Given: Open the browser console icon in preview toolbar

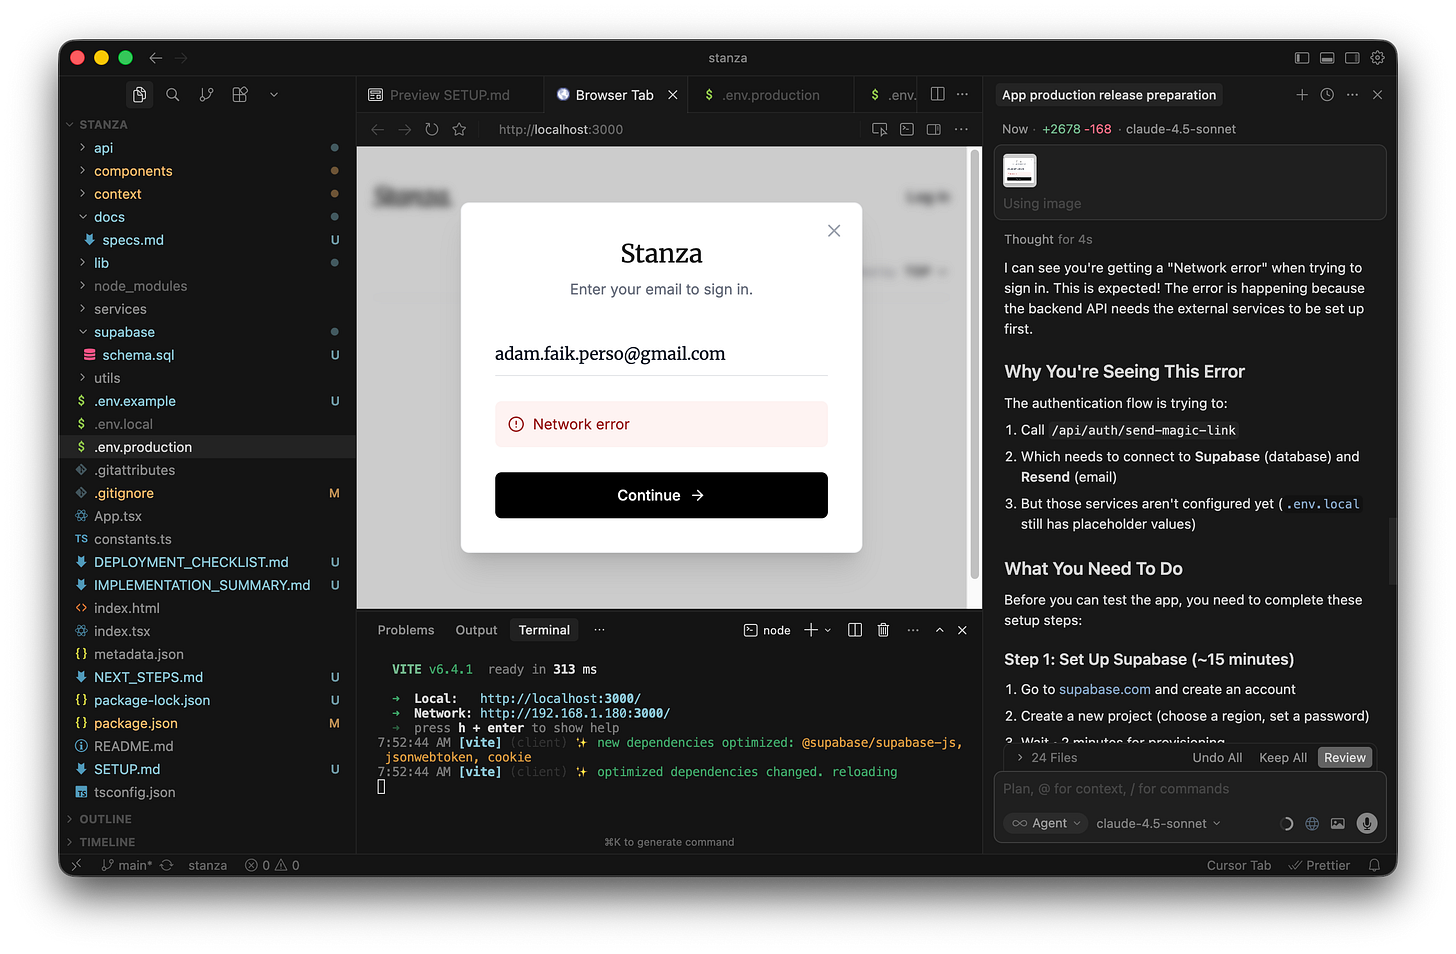Looking at the screenshot, I should (906, 129).
